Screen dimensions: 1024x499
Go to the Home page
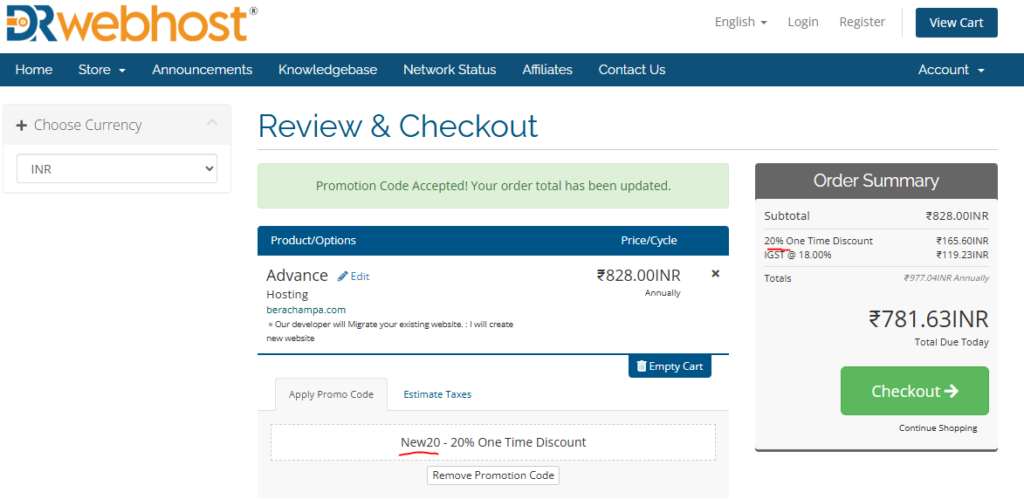[x=34, y=69]
